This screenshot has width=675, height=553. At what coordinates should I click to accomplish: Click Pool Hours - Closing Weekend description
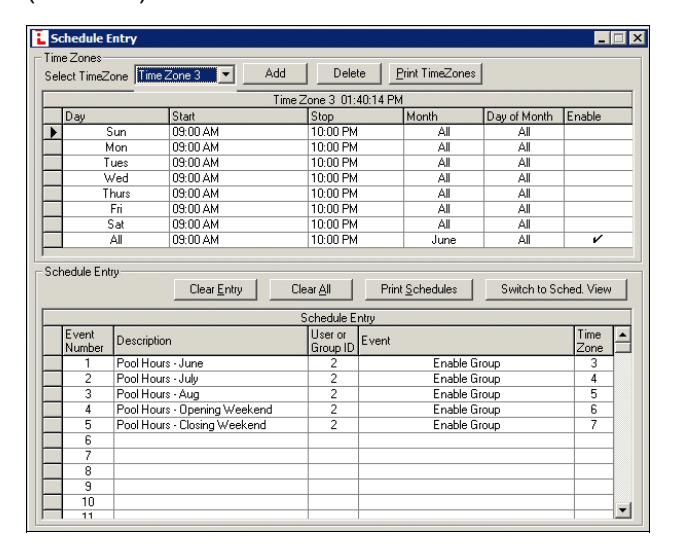pos(211,425)
